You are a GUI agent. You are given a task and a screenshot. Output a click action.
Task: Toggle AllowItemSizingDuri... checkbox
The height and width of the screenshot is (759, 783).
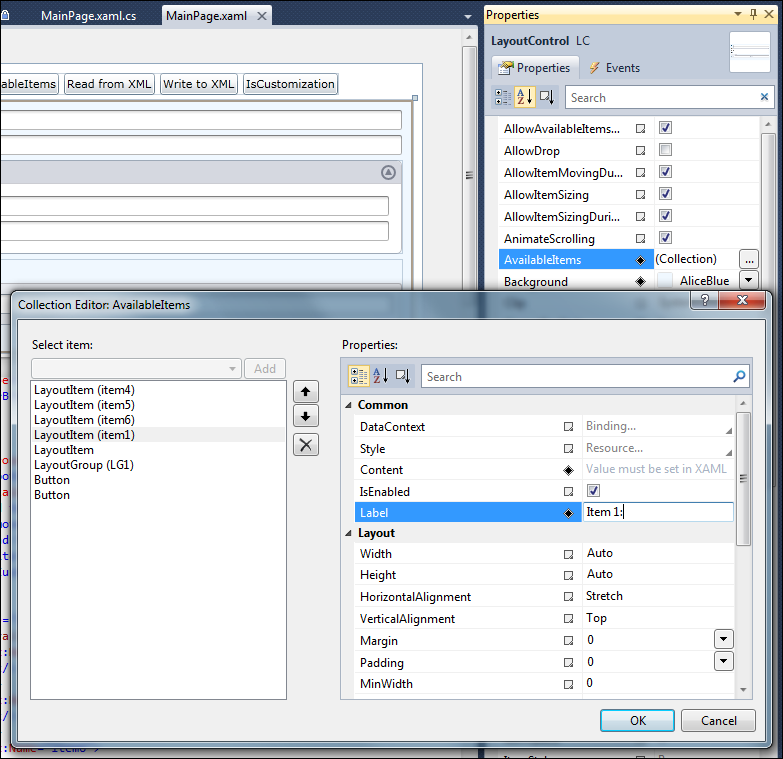click(x=665, y=216)
